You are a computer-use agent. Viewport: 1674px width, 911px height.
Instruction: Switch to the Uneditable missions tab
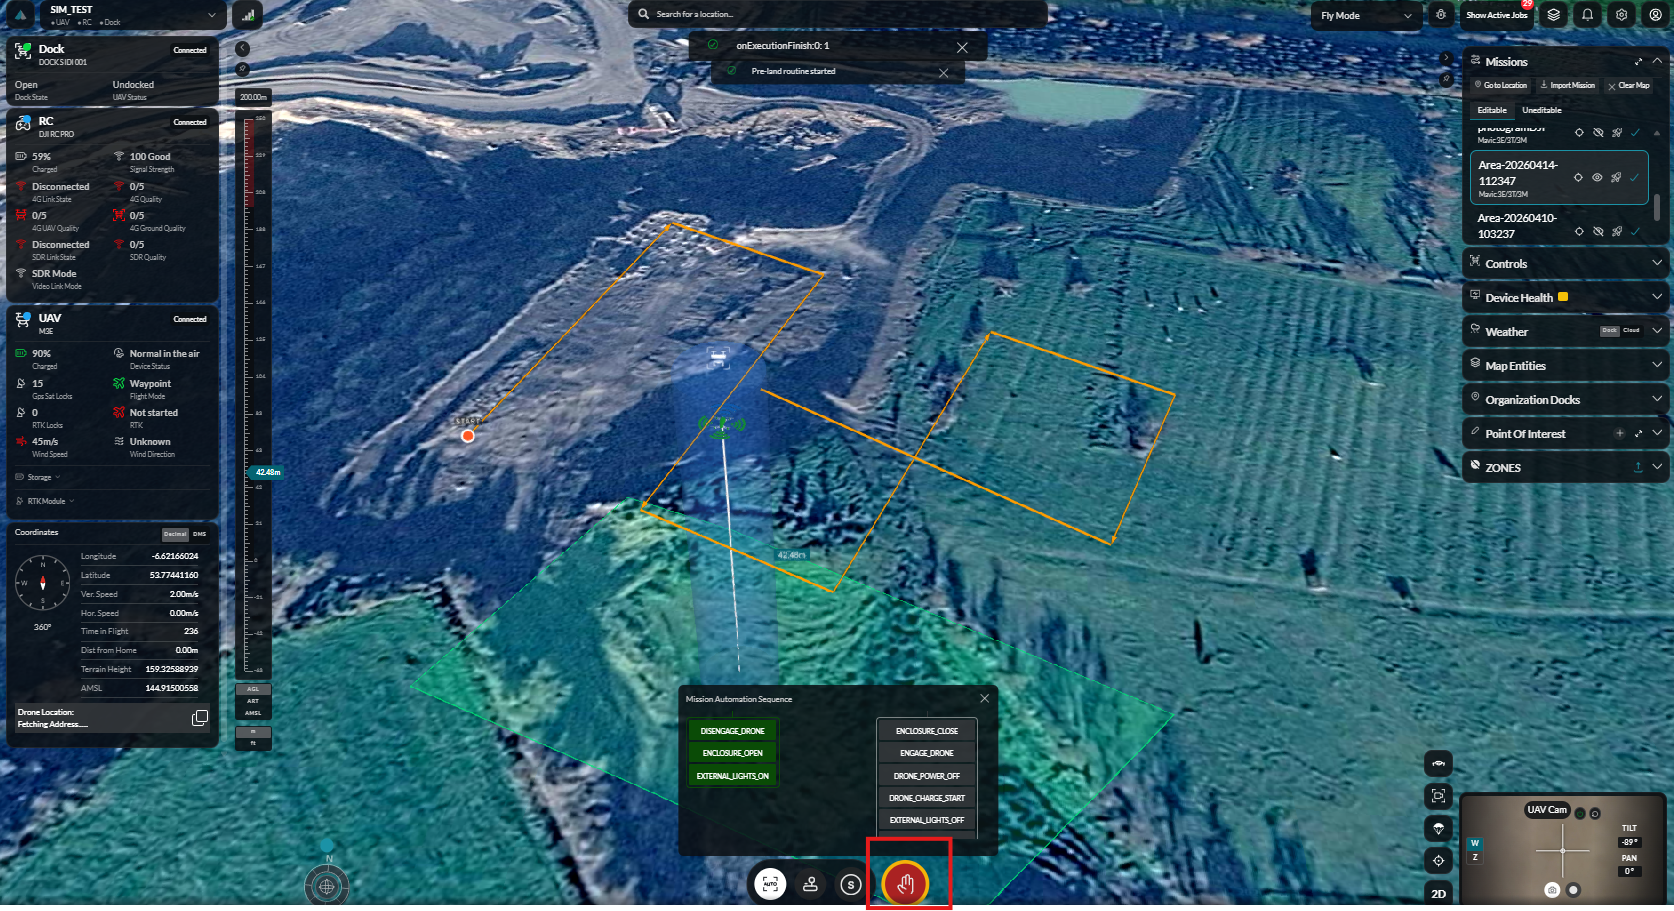[x=1541, y=110]
